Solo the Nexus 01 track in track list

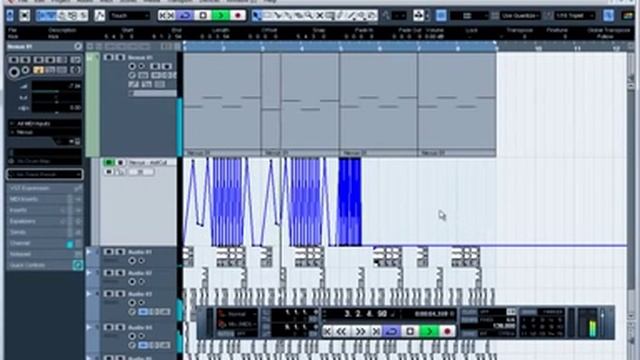click(120, 58)
